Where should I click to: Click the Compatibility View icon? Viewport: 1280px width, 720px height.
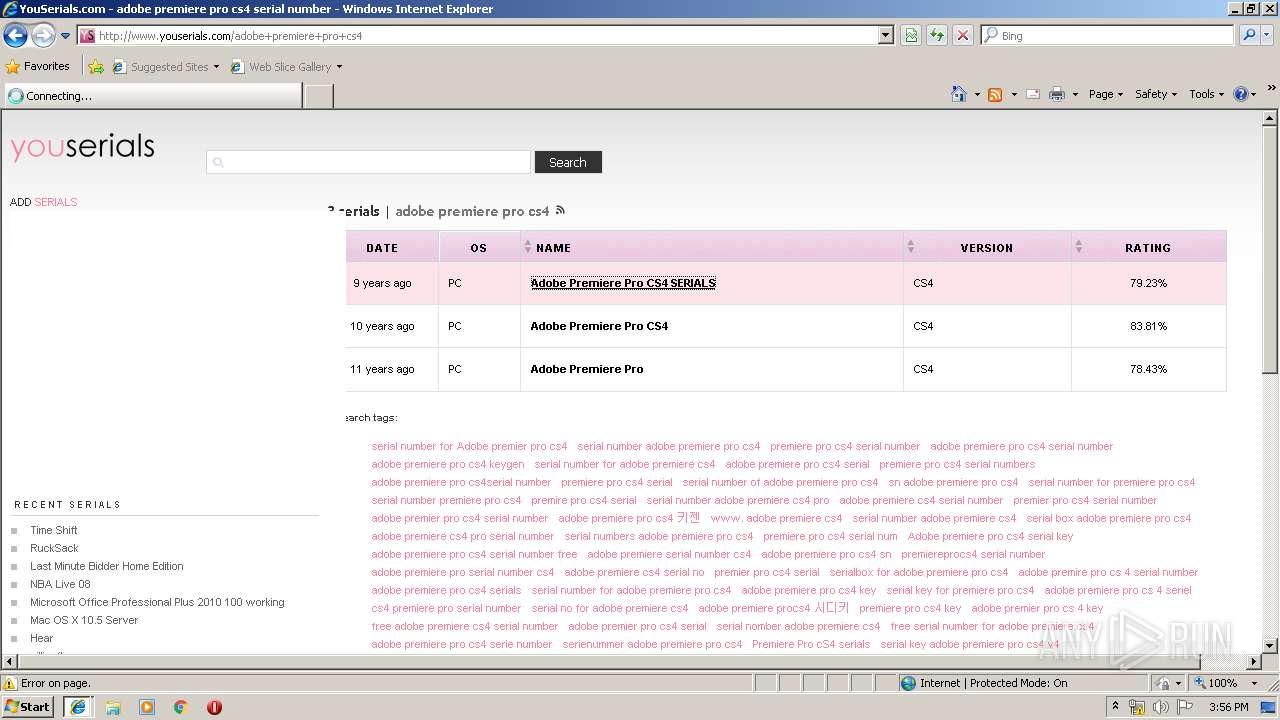point(911,36)
